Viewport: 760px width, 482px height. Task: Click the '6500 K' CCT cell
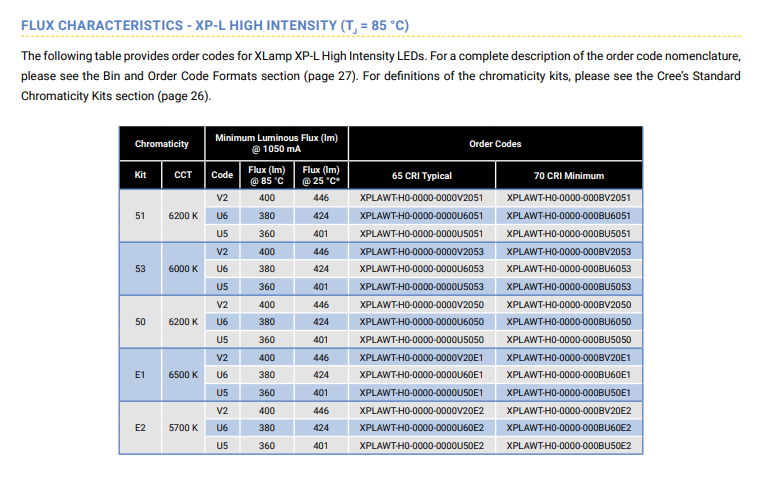tap(183, 375)
